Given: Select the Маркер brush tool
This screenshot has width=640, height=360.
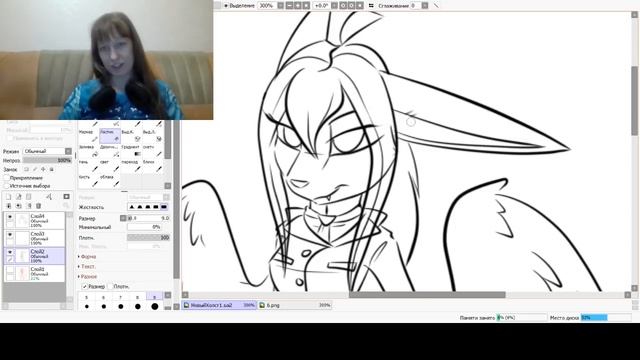Looking at the screenshot, I should [89, 136].
